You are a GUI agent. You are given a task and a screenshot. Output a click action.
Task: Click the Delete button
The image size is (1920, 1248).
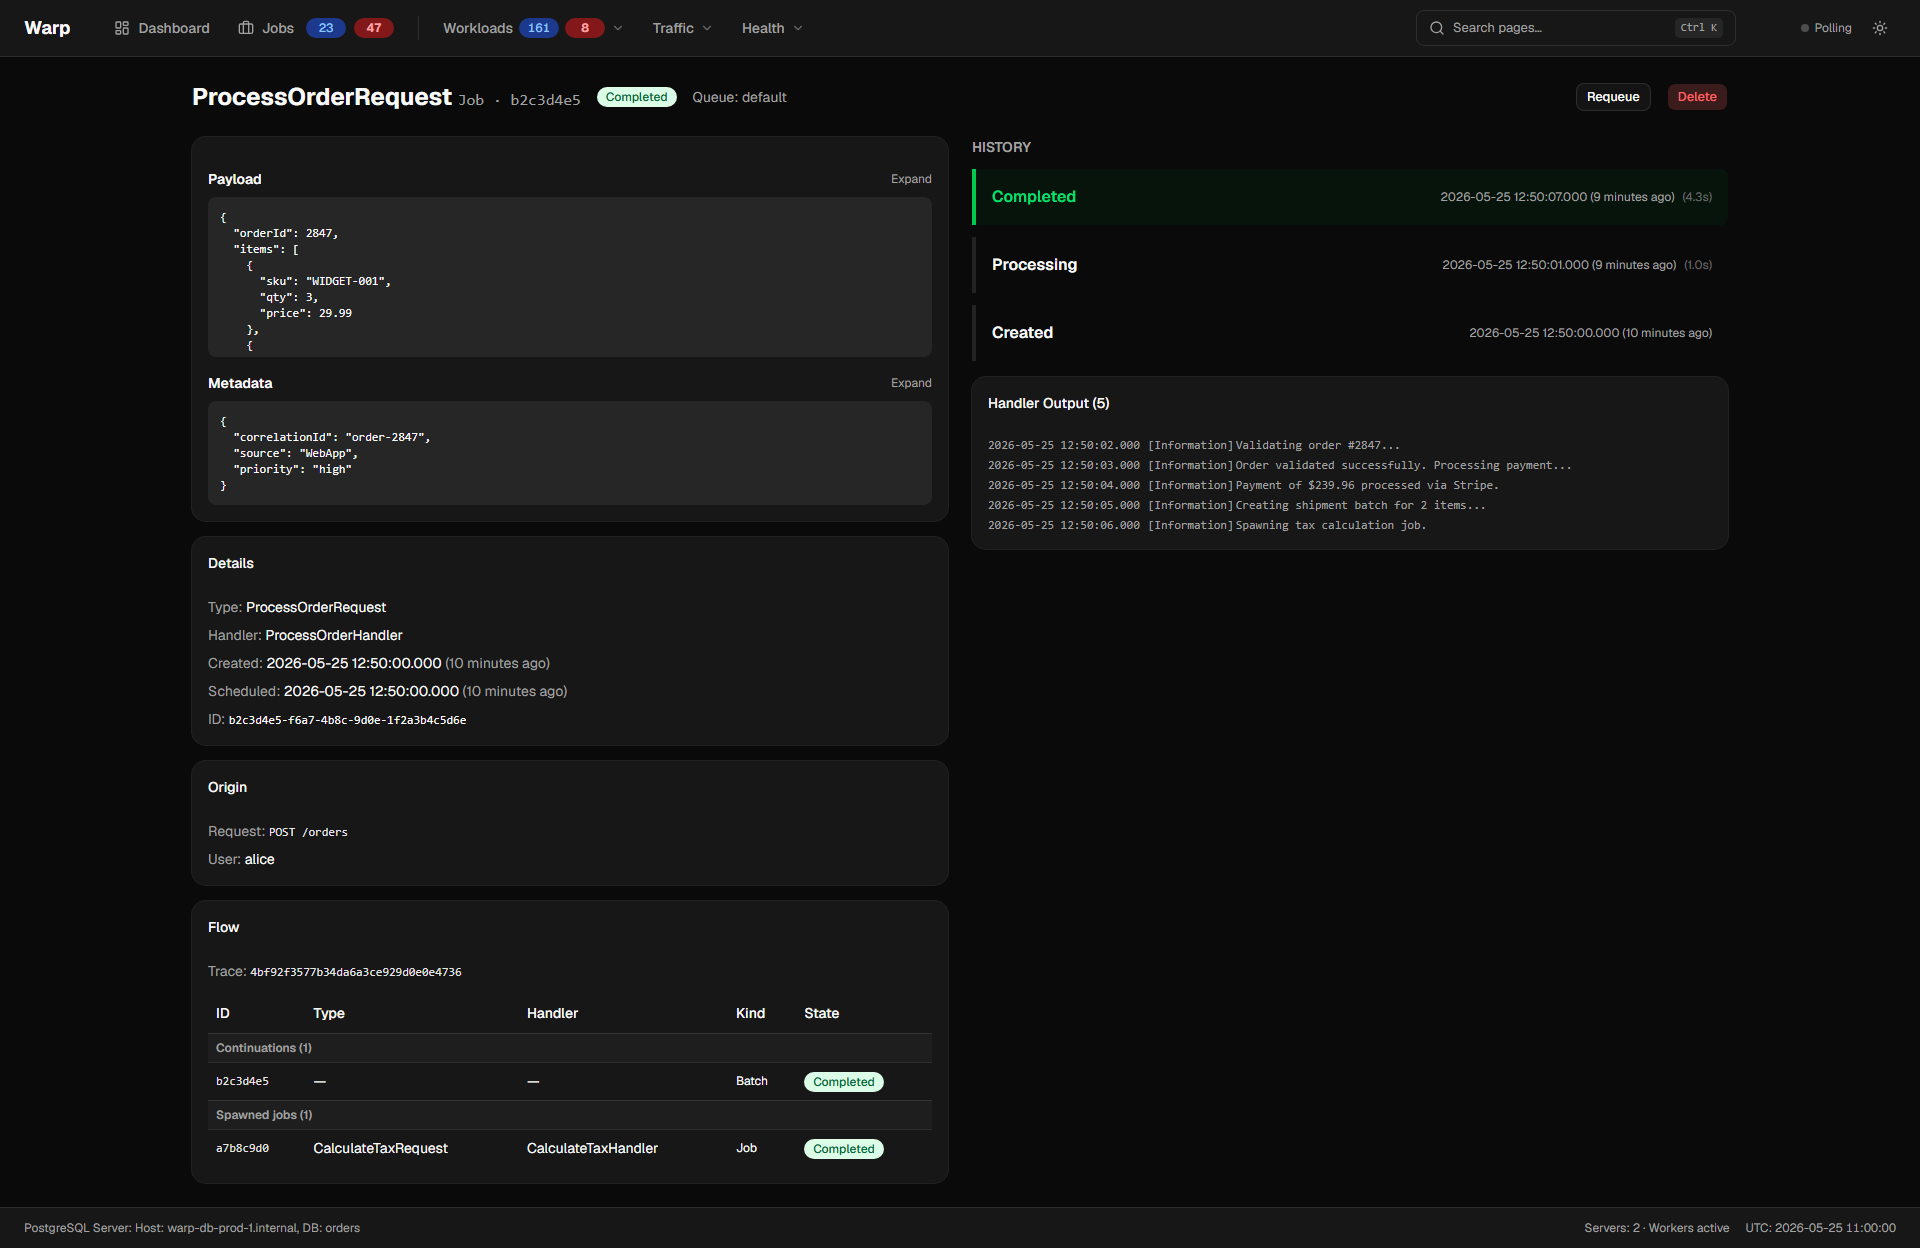1697,97
